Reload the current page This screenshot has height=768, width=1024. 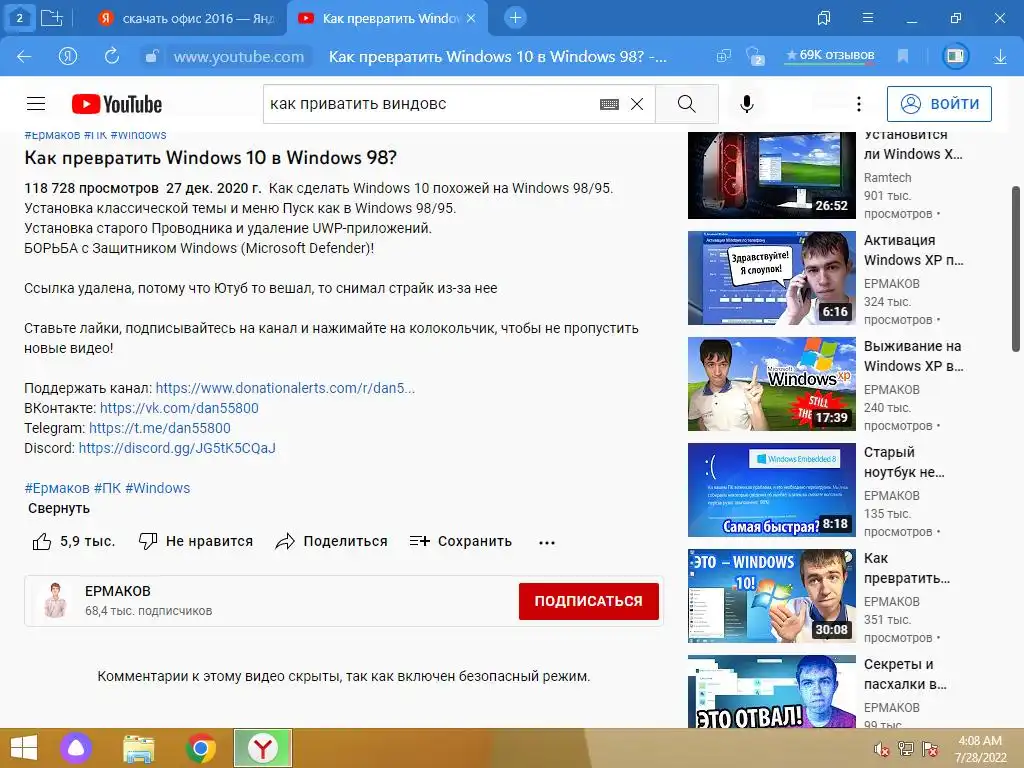pyautogui.click(x=112, y=57)
